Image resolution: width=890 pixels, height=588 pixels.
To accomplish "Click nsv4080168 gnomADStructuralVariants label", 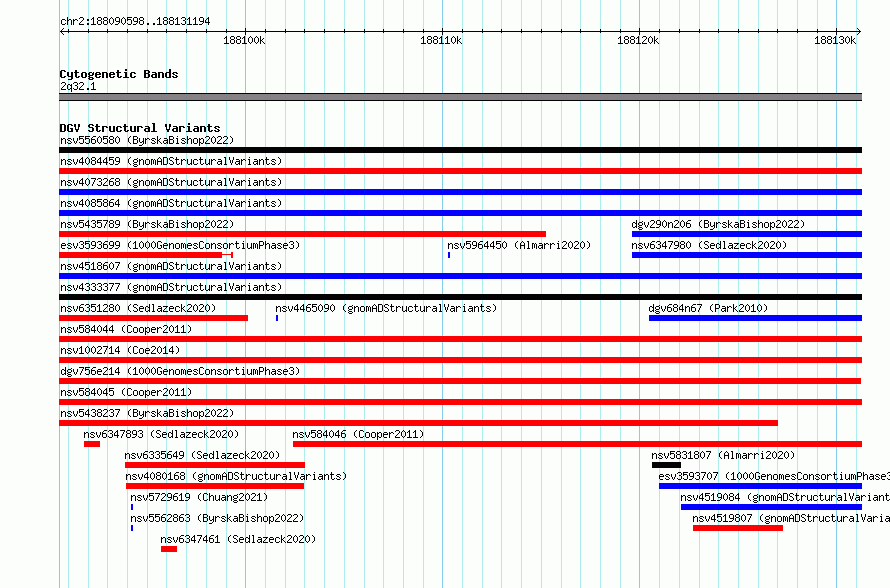I will click(236, 476).
